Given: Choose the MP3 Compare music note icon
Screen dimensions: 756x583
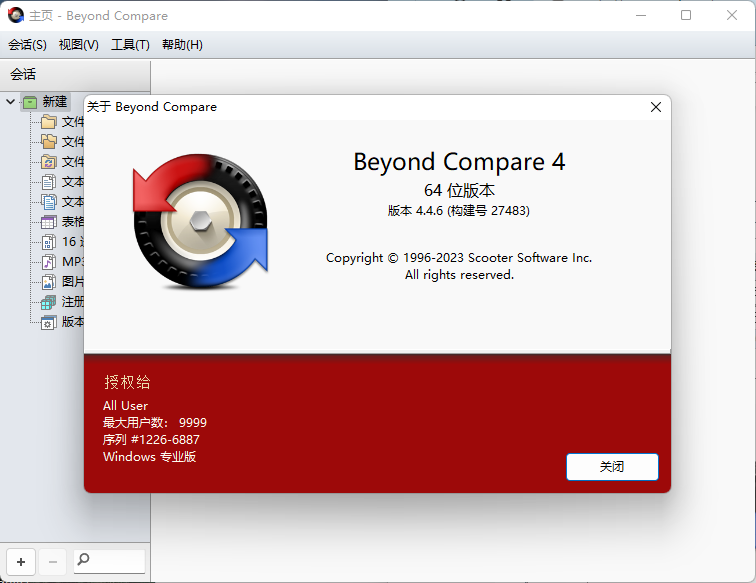Looking at the screenshot, I should [x=48, y=262].
